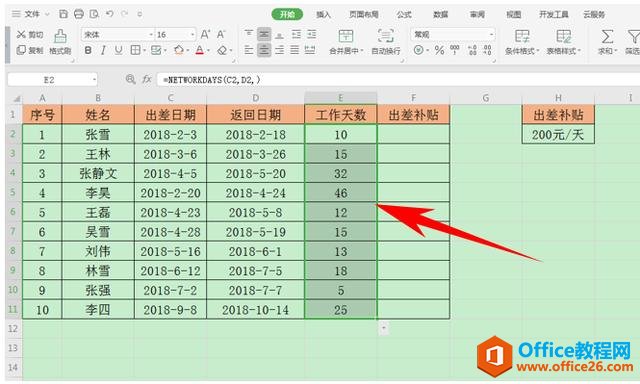Toggle Underline formatting
640x384 pixels.
118,50
